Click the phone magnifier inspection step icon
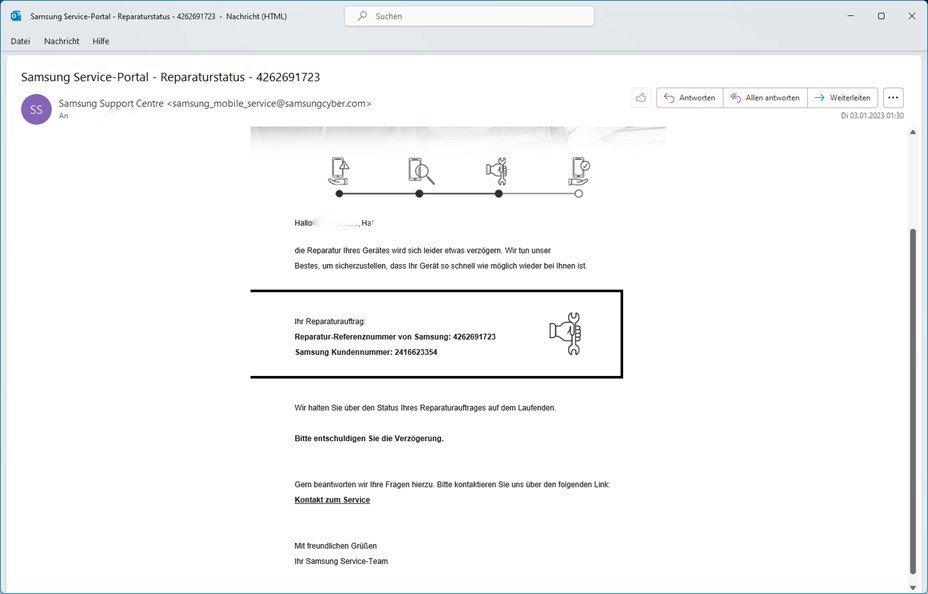 click(421, 171)
